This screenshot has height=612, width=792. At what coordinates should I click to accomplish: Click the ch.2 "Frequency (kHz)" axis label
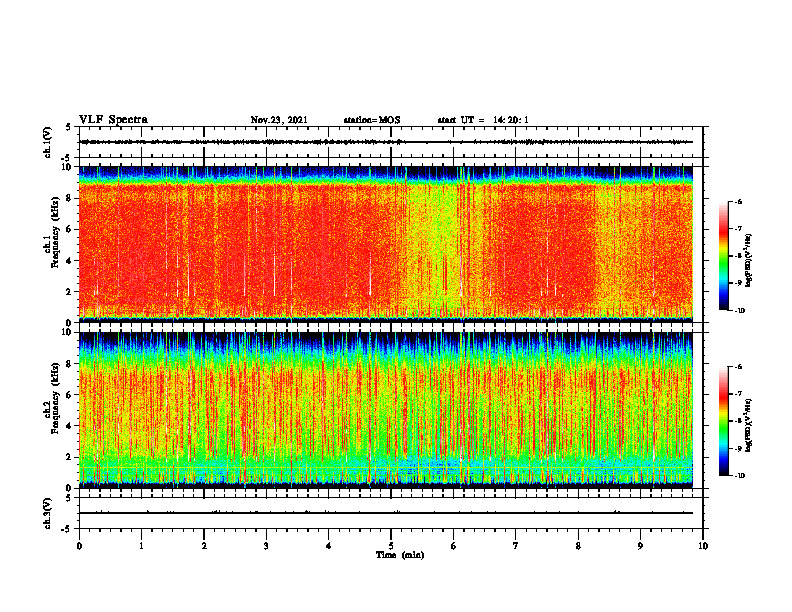coord(56,398)
